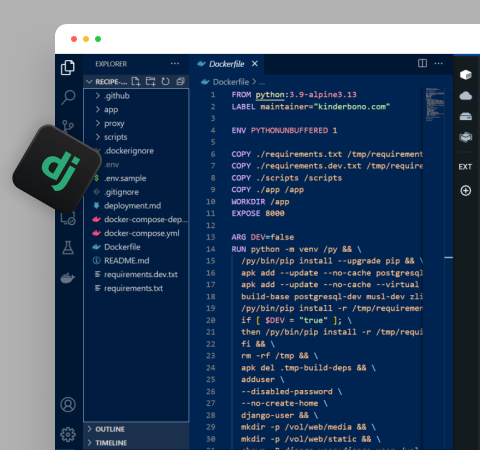Split the editor to the right
Viewport: 480px width, 450px height.
[x=422, y=63]
